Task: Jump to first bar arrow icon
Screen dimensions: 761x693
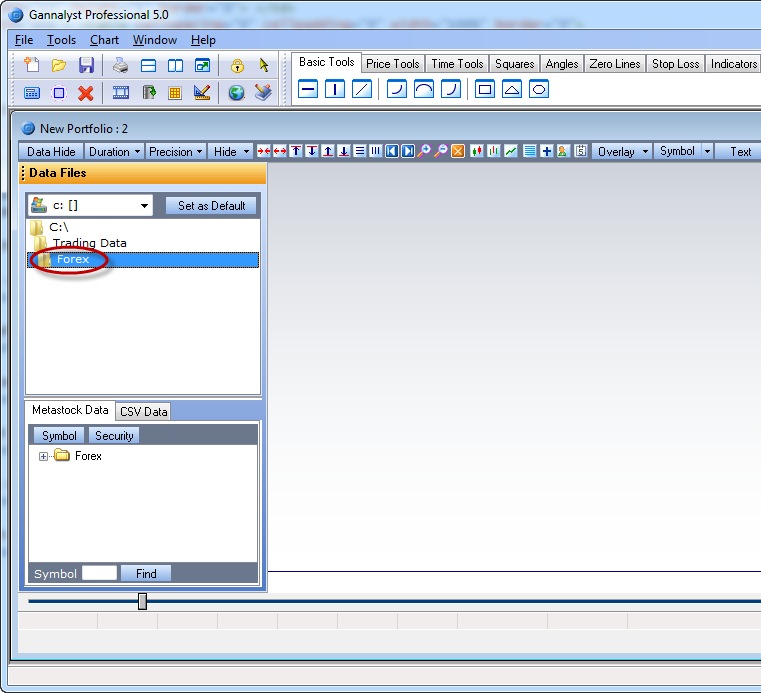Action: click(x=392, y=151)
